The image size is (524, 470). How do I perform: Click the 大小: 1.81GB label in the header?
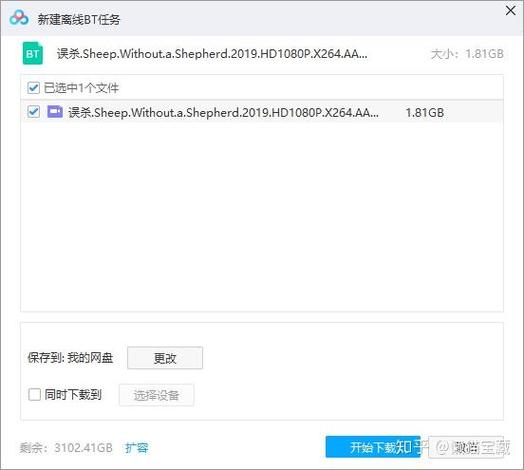(467, 54)
